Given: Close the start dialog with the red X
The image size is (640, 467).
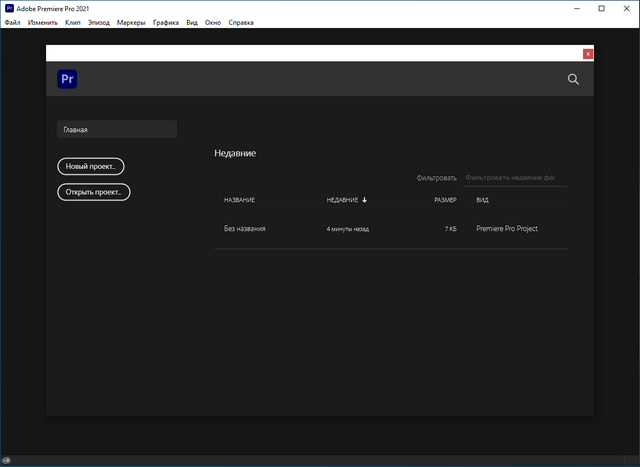Looking at the screenshot, I should tap(588, 53).
